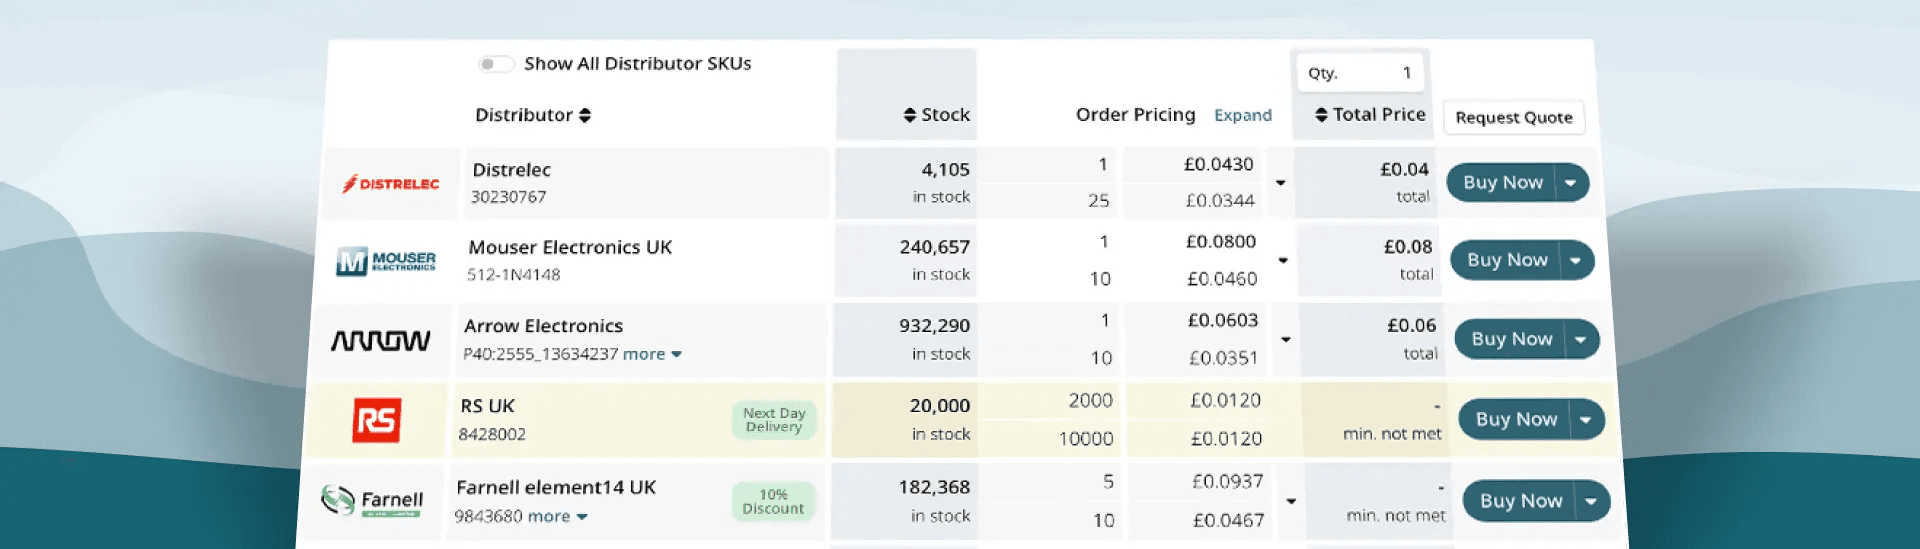1920x549 pixels.
Task: Sort by Total Price column arrows
Action: [1321, 115]
